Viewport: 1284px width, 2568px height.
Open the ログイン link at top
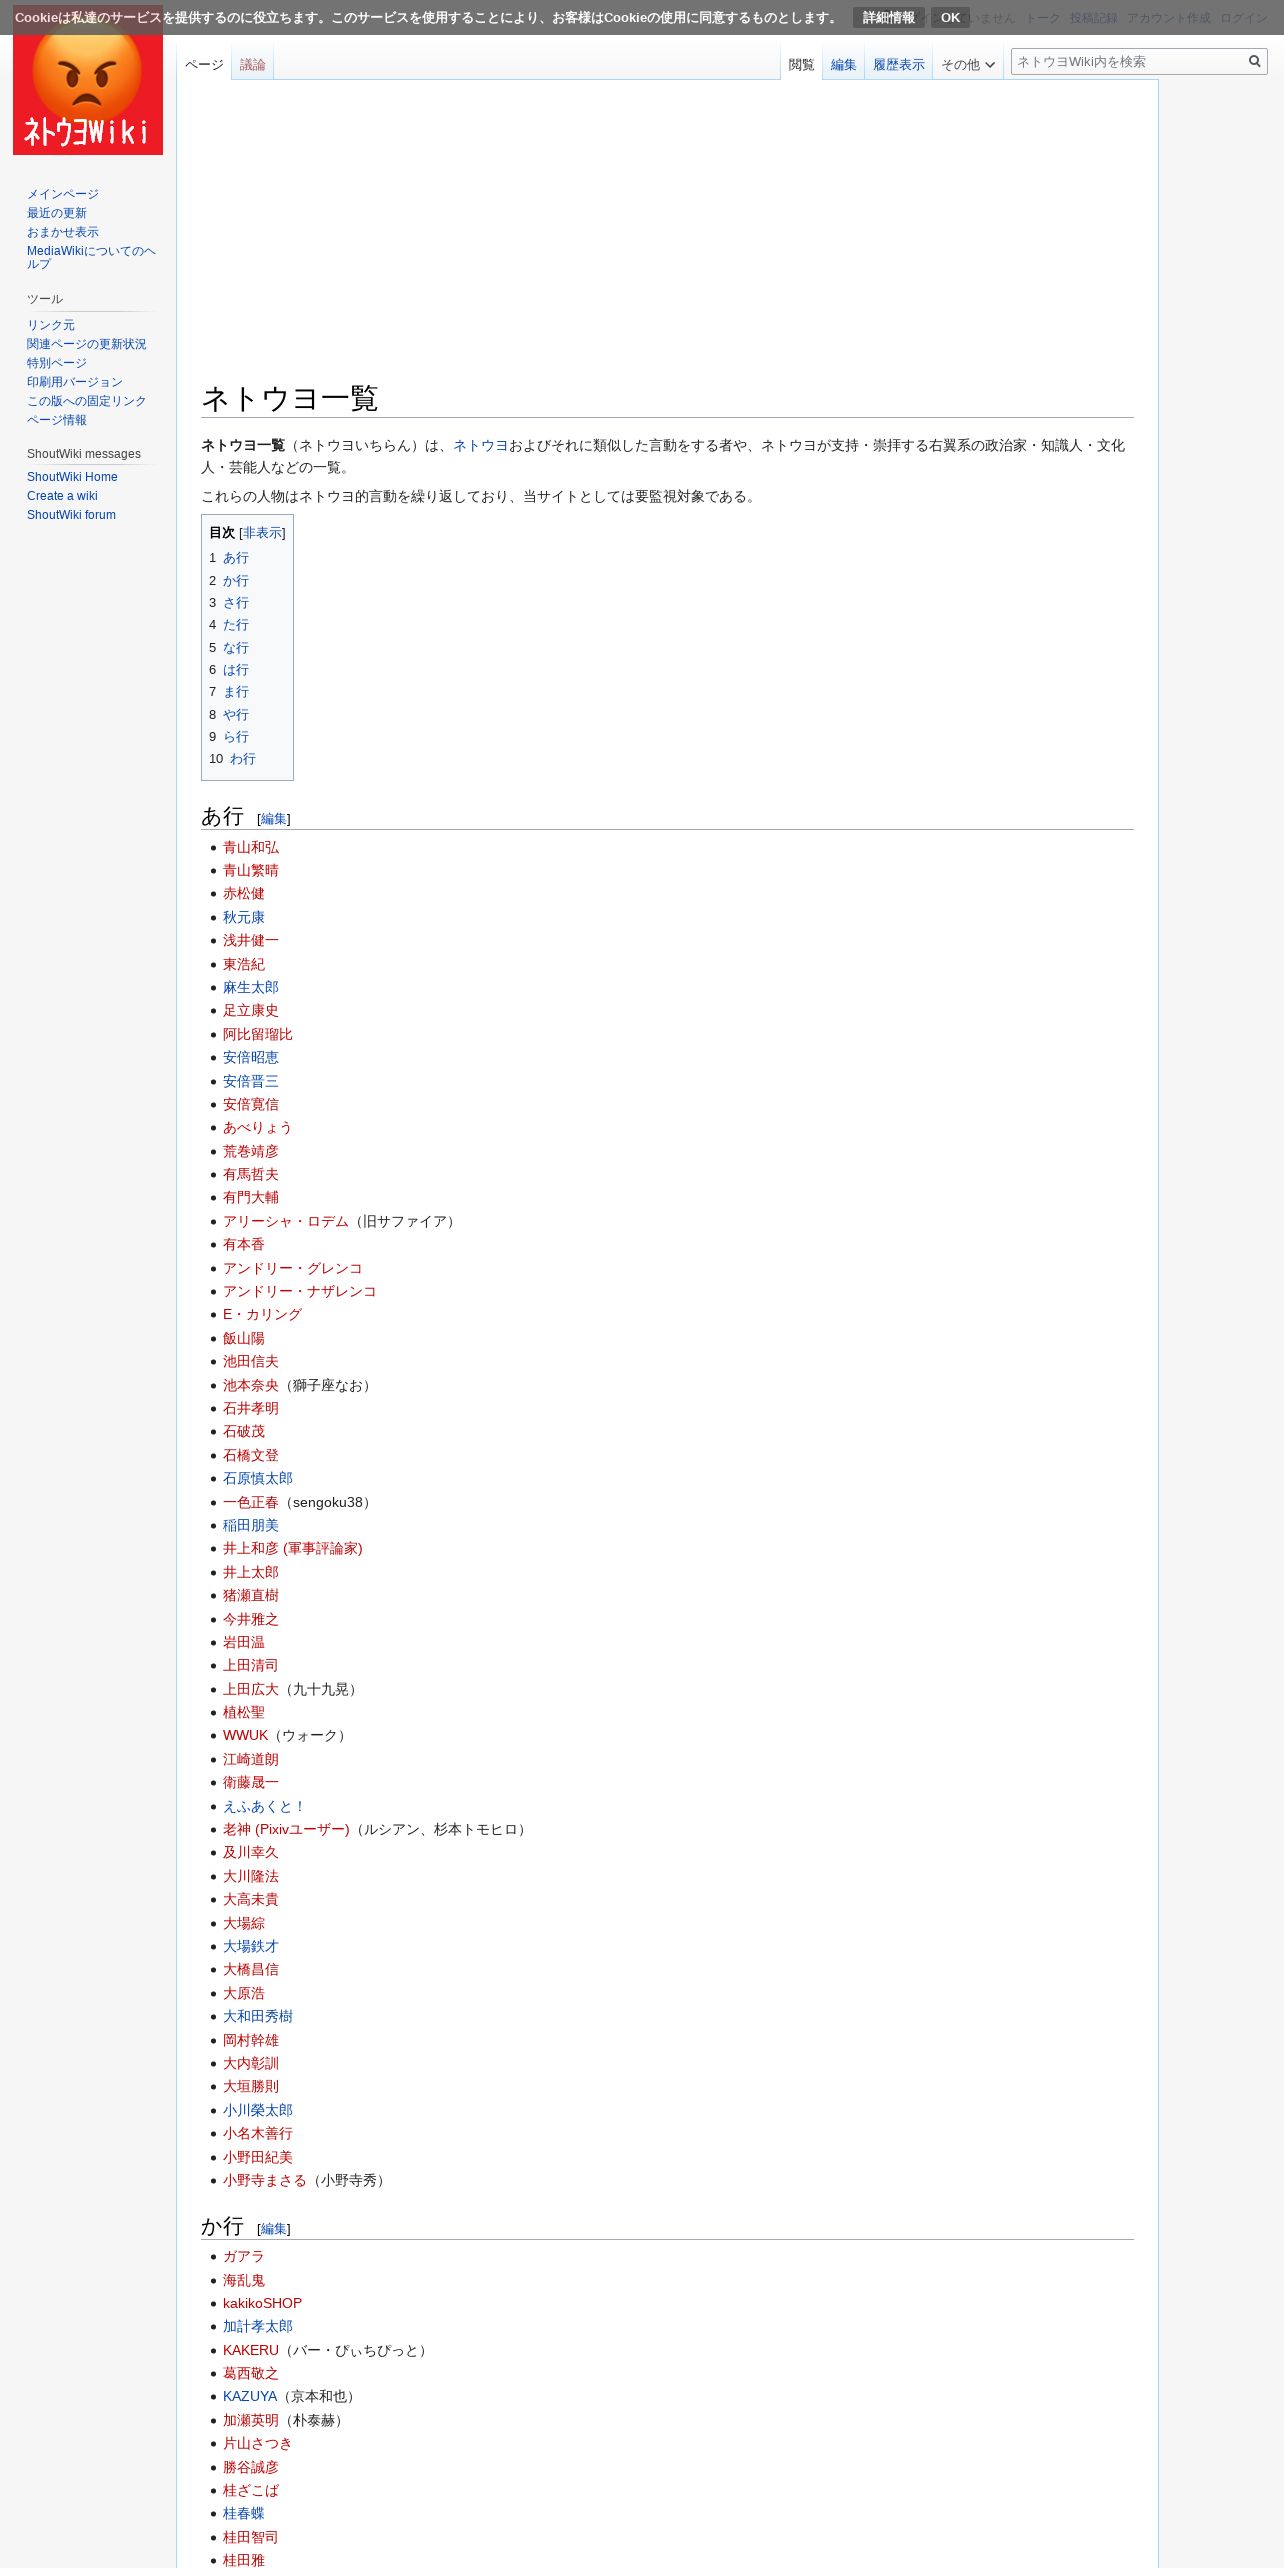(x=1244, y=18)
